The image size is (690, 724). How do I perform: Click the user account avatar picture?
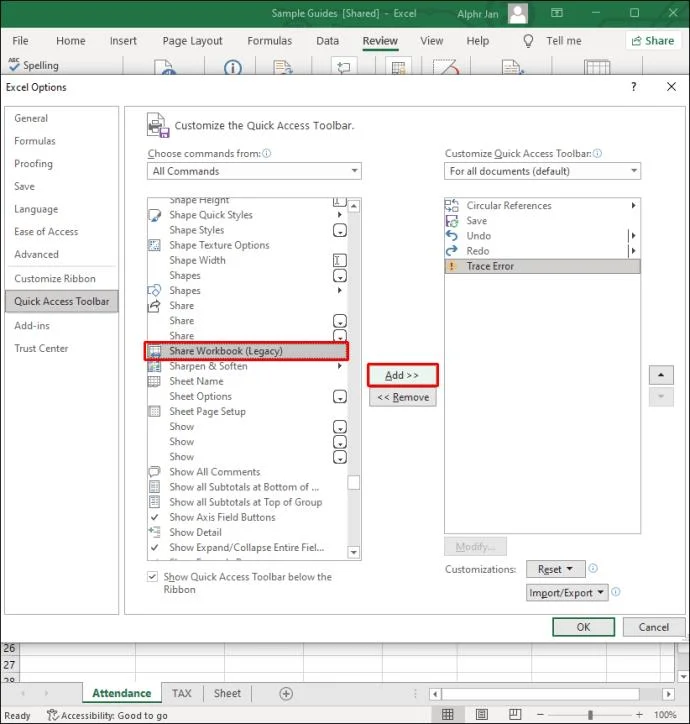(x=518, y=13)
